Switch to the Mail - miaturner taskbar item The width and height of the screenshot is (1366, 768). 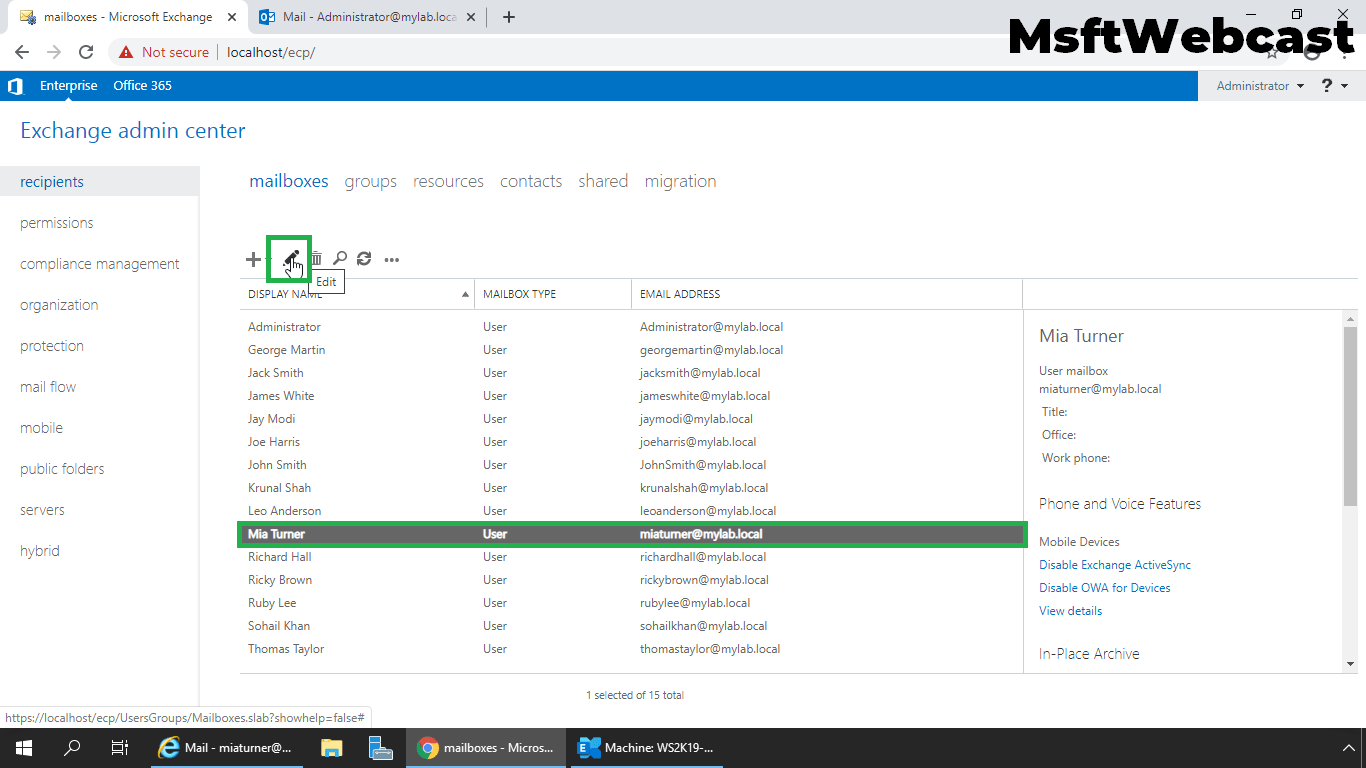227,747
